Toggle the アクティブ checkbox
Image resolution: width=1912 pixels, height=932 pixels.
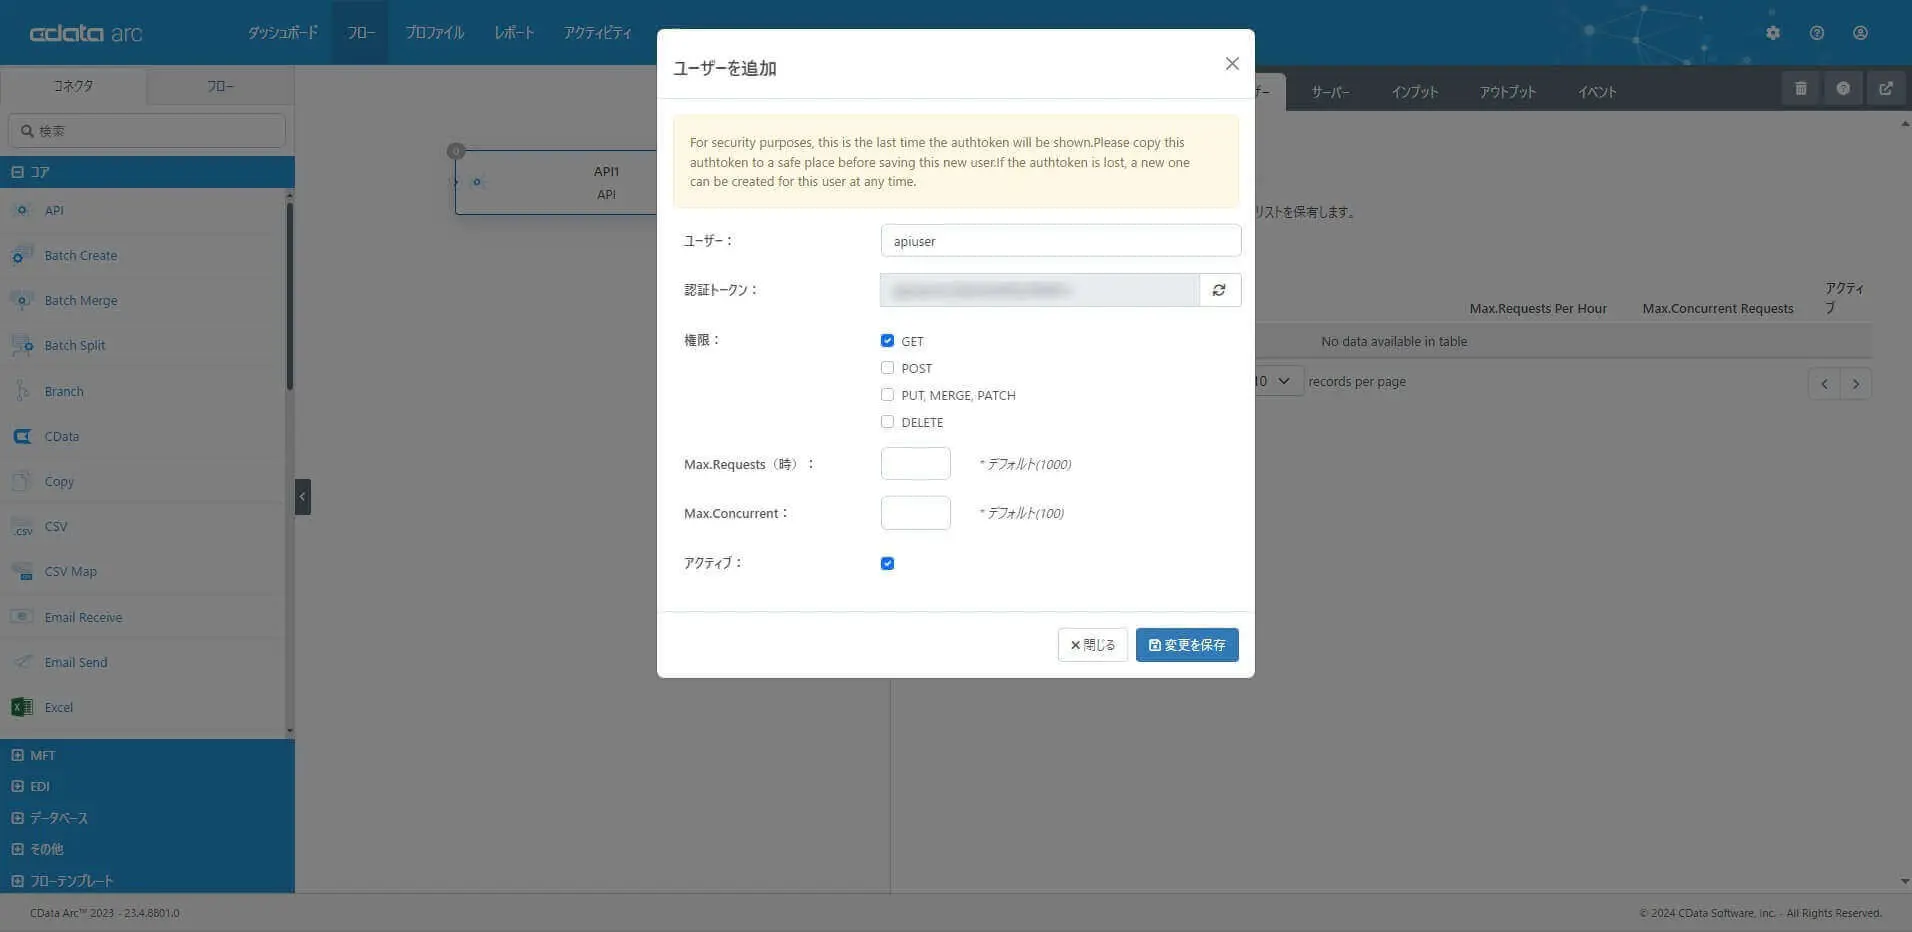click(x=887, y=563)
